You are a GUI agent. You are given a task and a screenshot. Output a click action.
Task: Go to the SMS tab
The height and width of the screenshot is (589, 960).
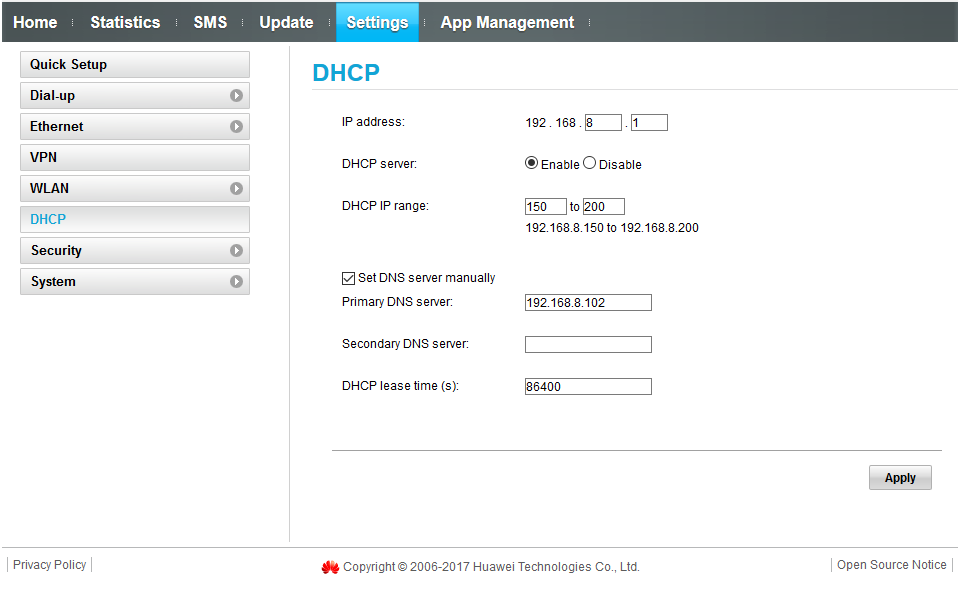click(x=210, y=22)
